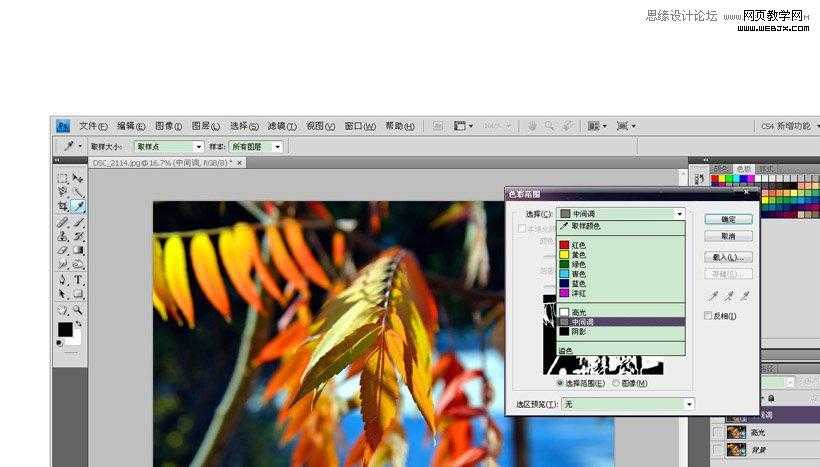Switch to the 样式 panel tab

[766, 168]
